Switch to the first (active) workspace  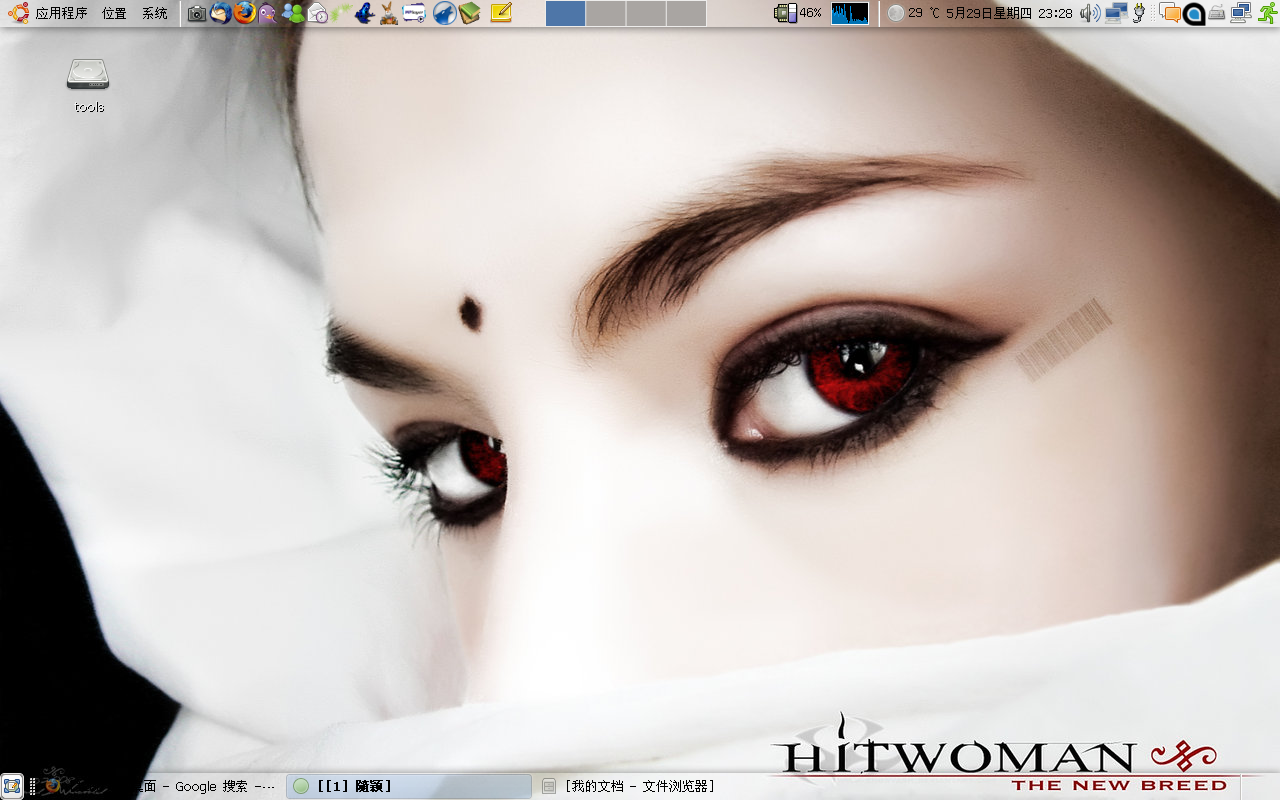566,13
